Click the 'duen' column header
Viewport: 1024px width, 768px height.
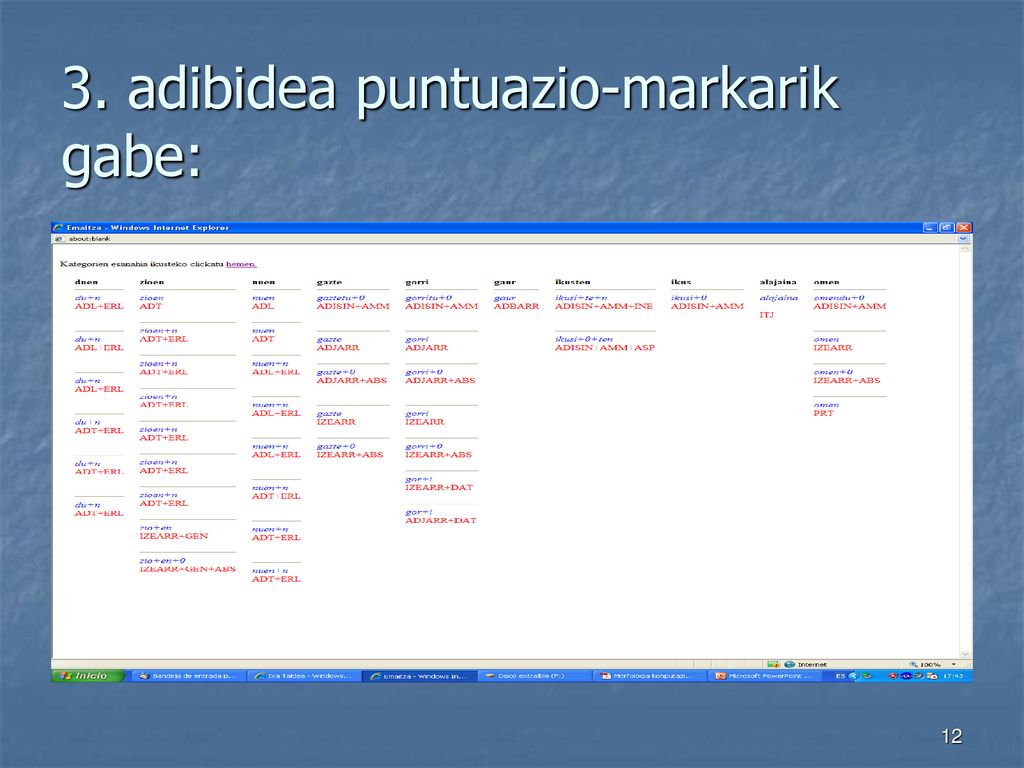(x=86, y=282)
